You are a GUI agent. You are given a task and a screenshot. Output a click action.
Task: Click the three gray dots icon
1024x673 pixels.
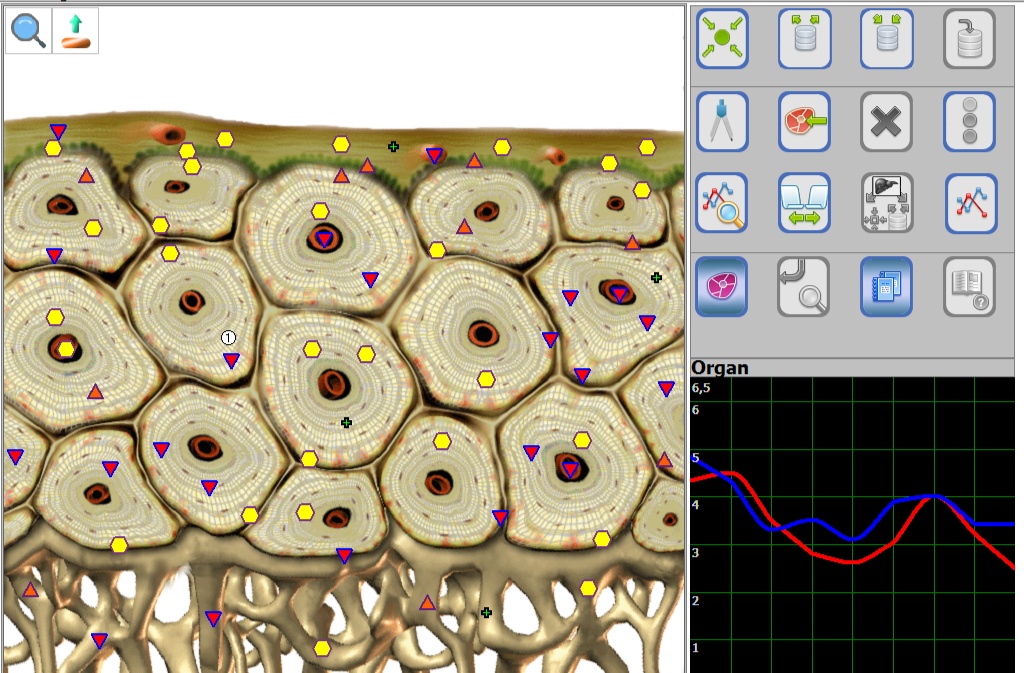[969, 121]
